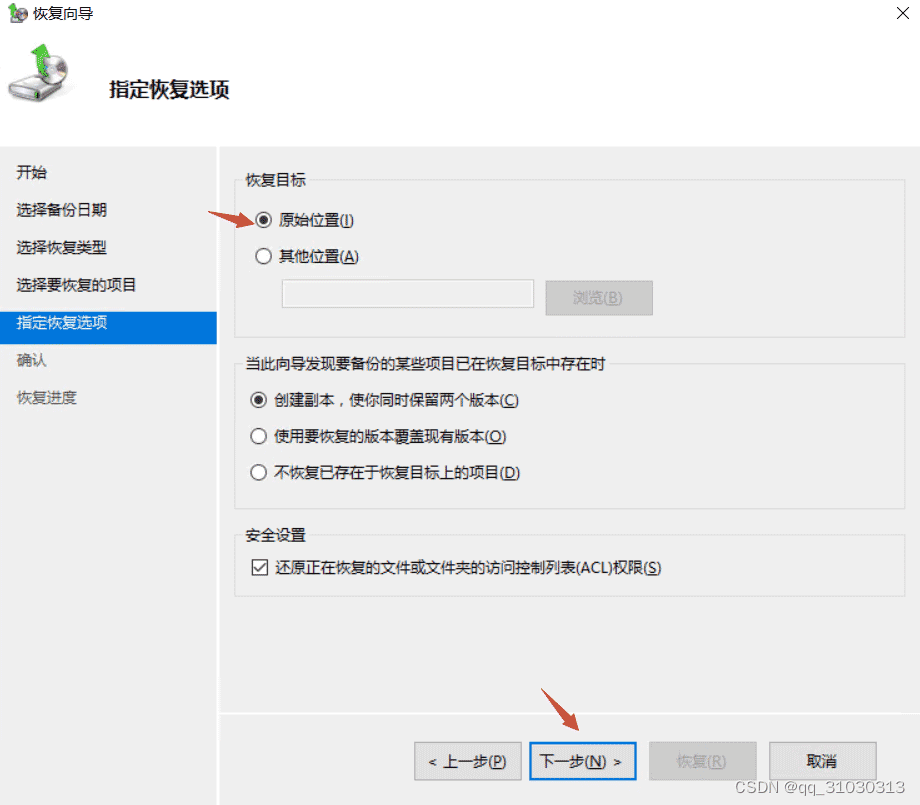Click the 浏览(B) browse button
This screenshot has width=920, height=805.
click(x=598, y=298)
